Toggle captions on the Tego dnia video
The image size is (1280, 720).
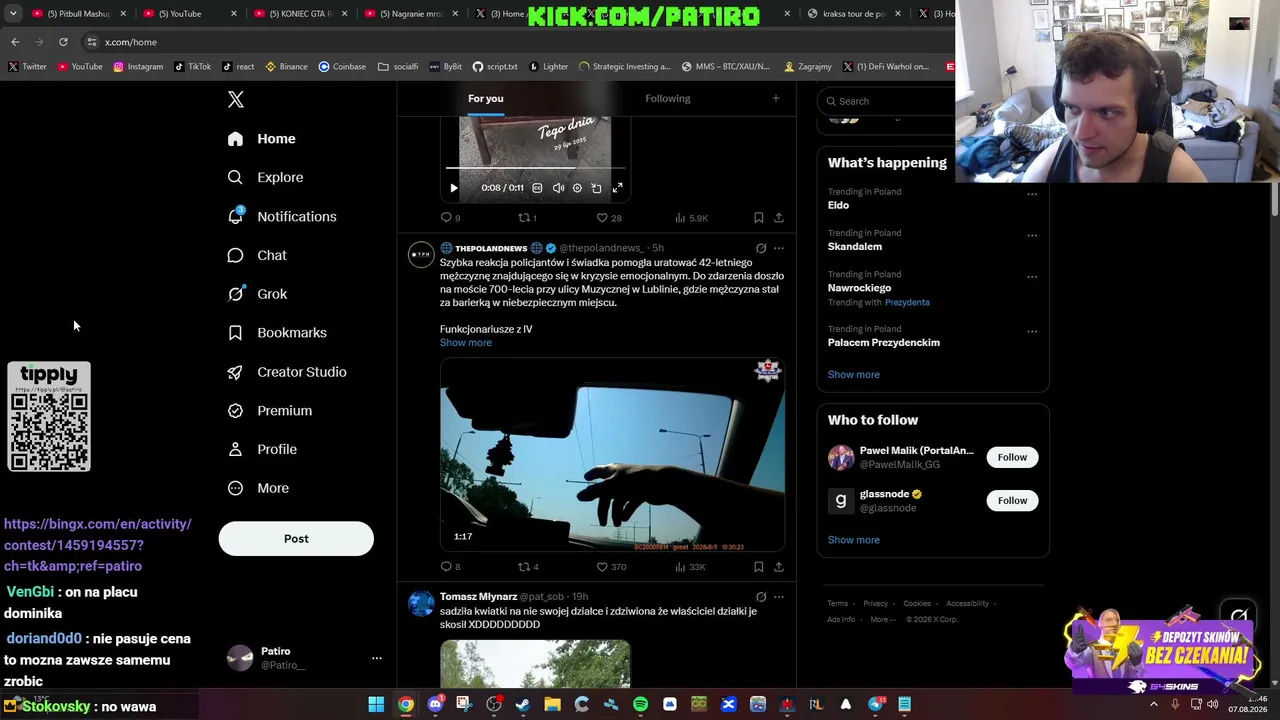tap(537, 188)
